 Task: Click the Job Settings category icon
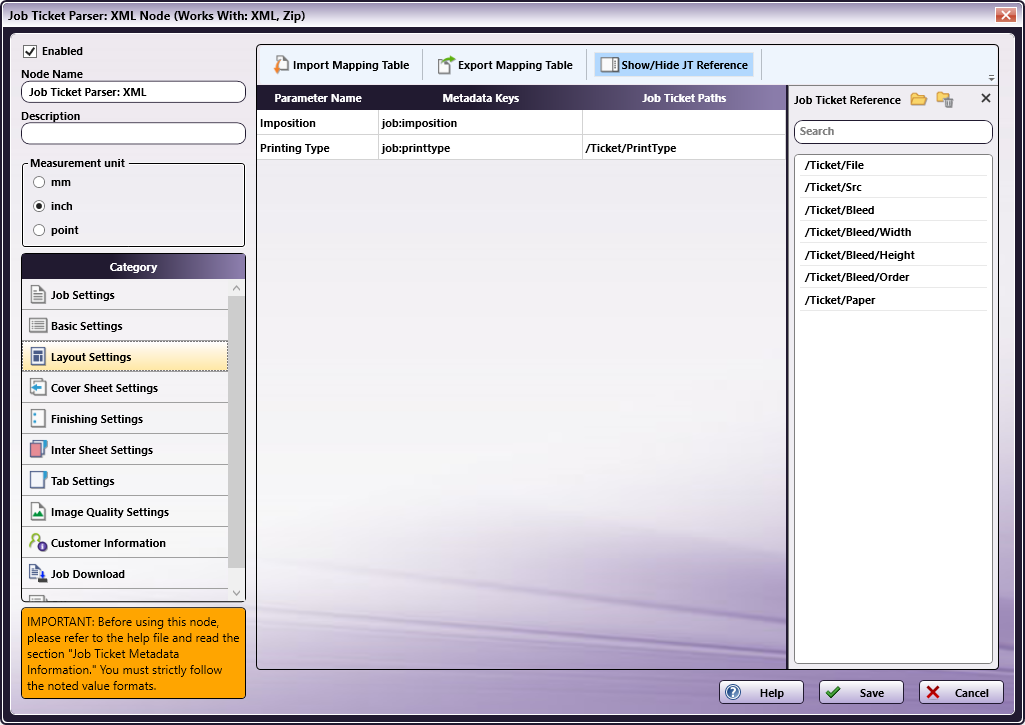click(x=38, y=295)
